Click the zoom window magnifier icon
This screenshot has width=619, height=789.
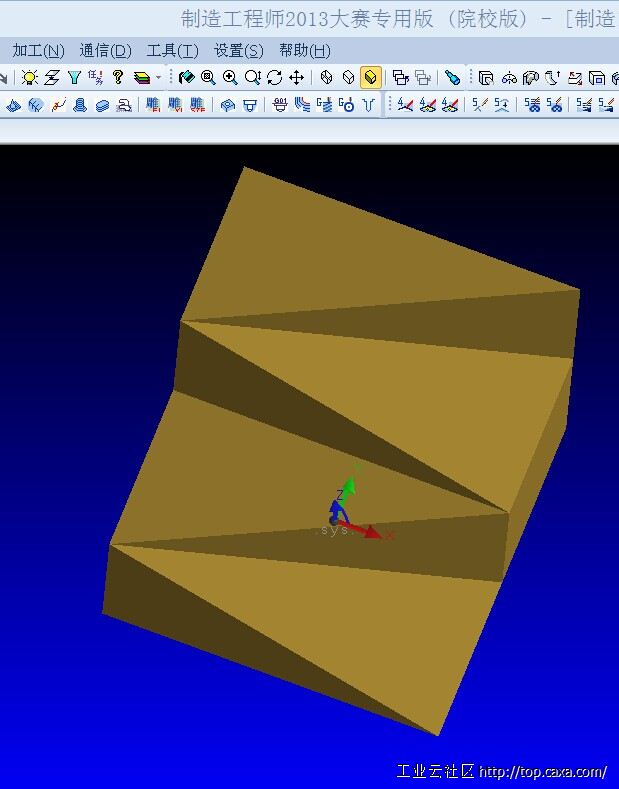(x=208, y=78)
